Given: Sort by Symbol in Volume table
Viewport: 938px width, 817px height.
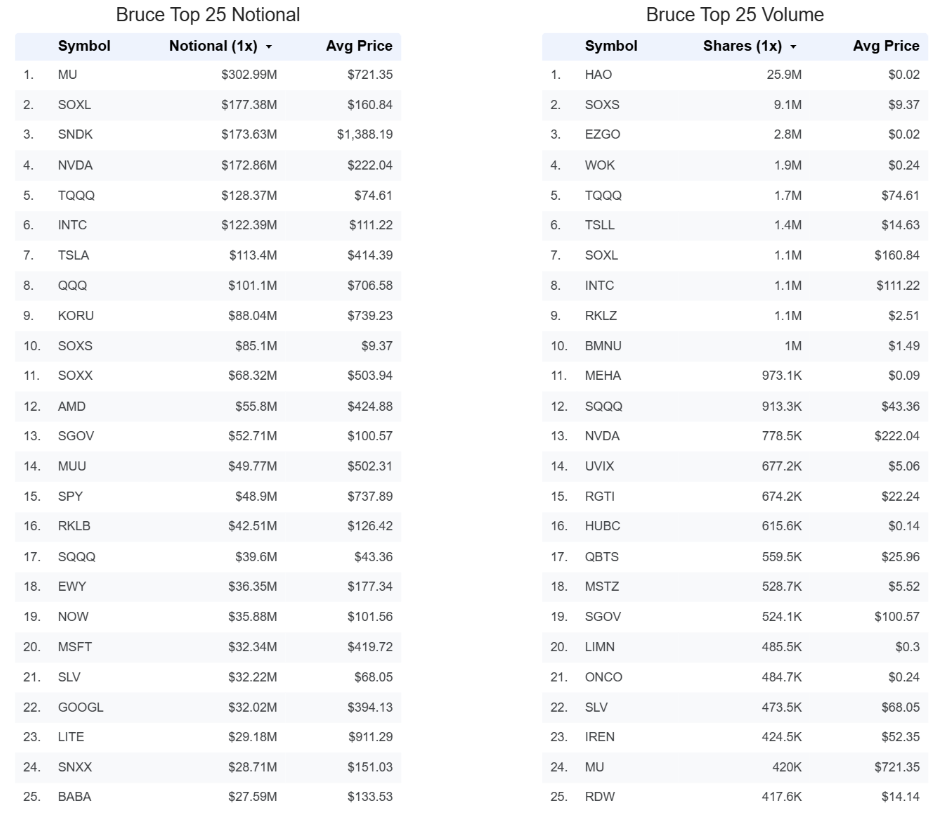Looking at the screenshot, I should tap(611, 46).
